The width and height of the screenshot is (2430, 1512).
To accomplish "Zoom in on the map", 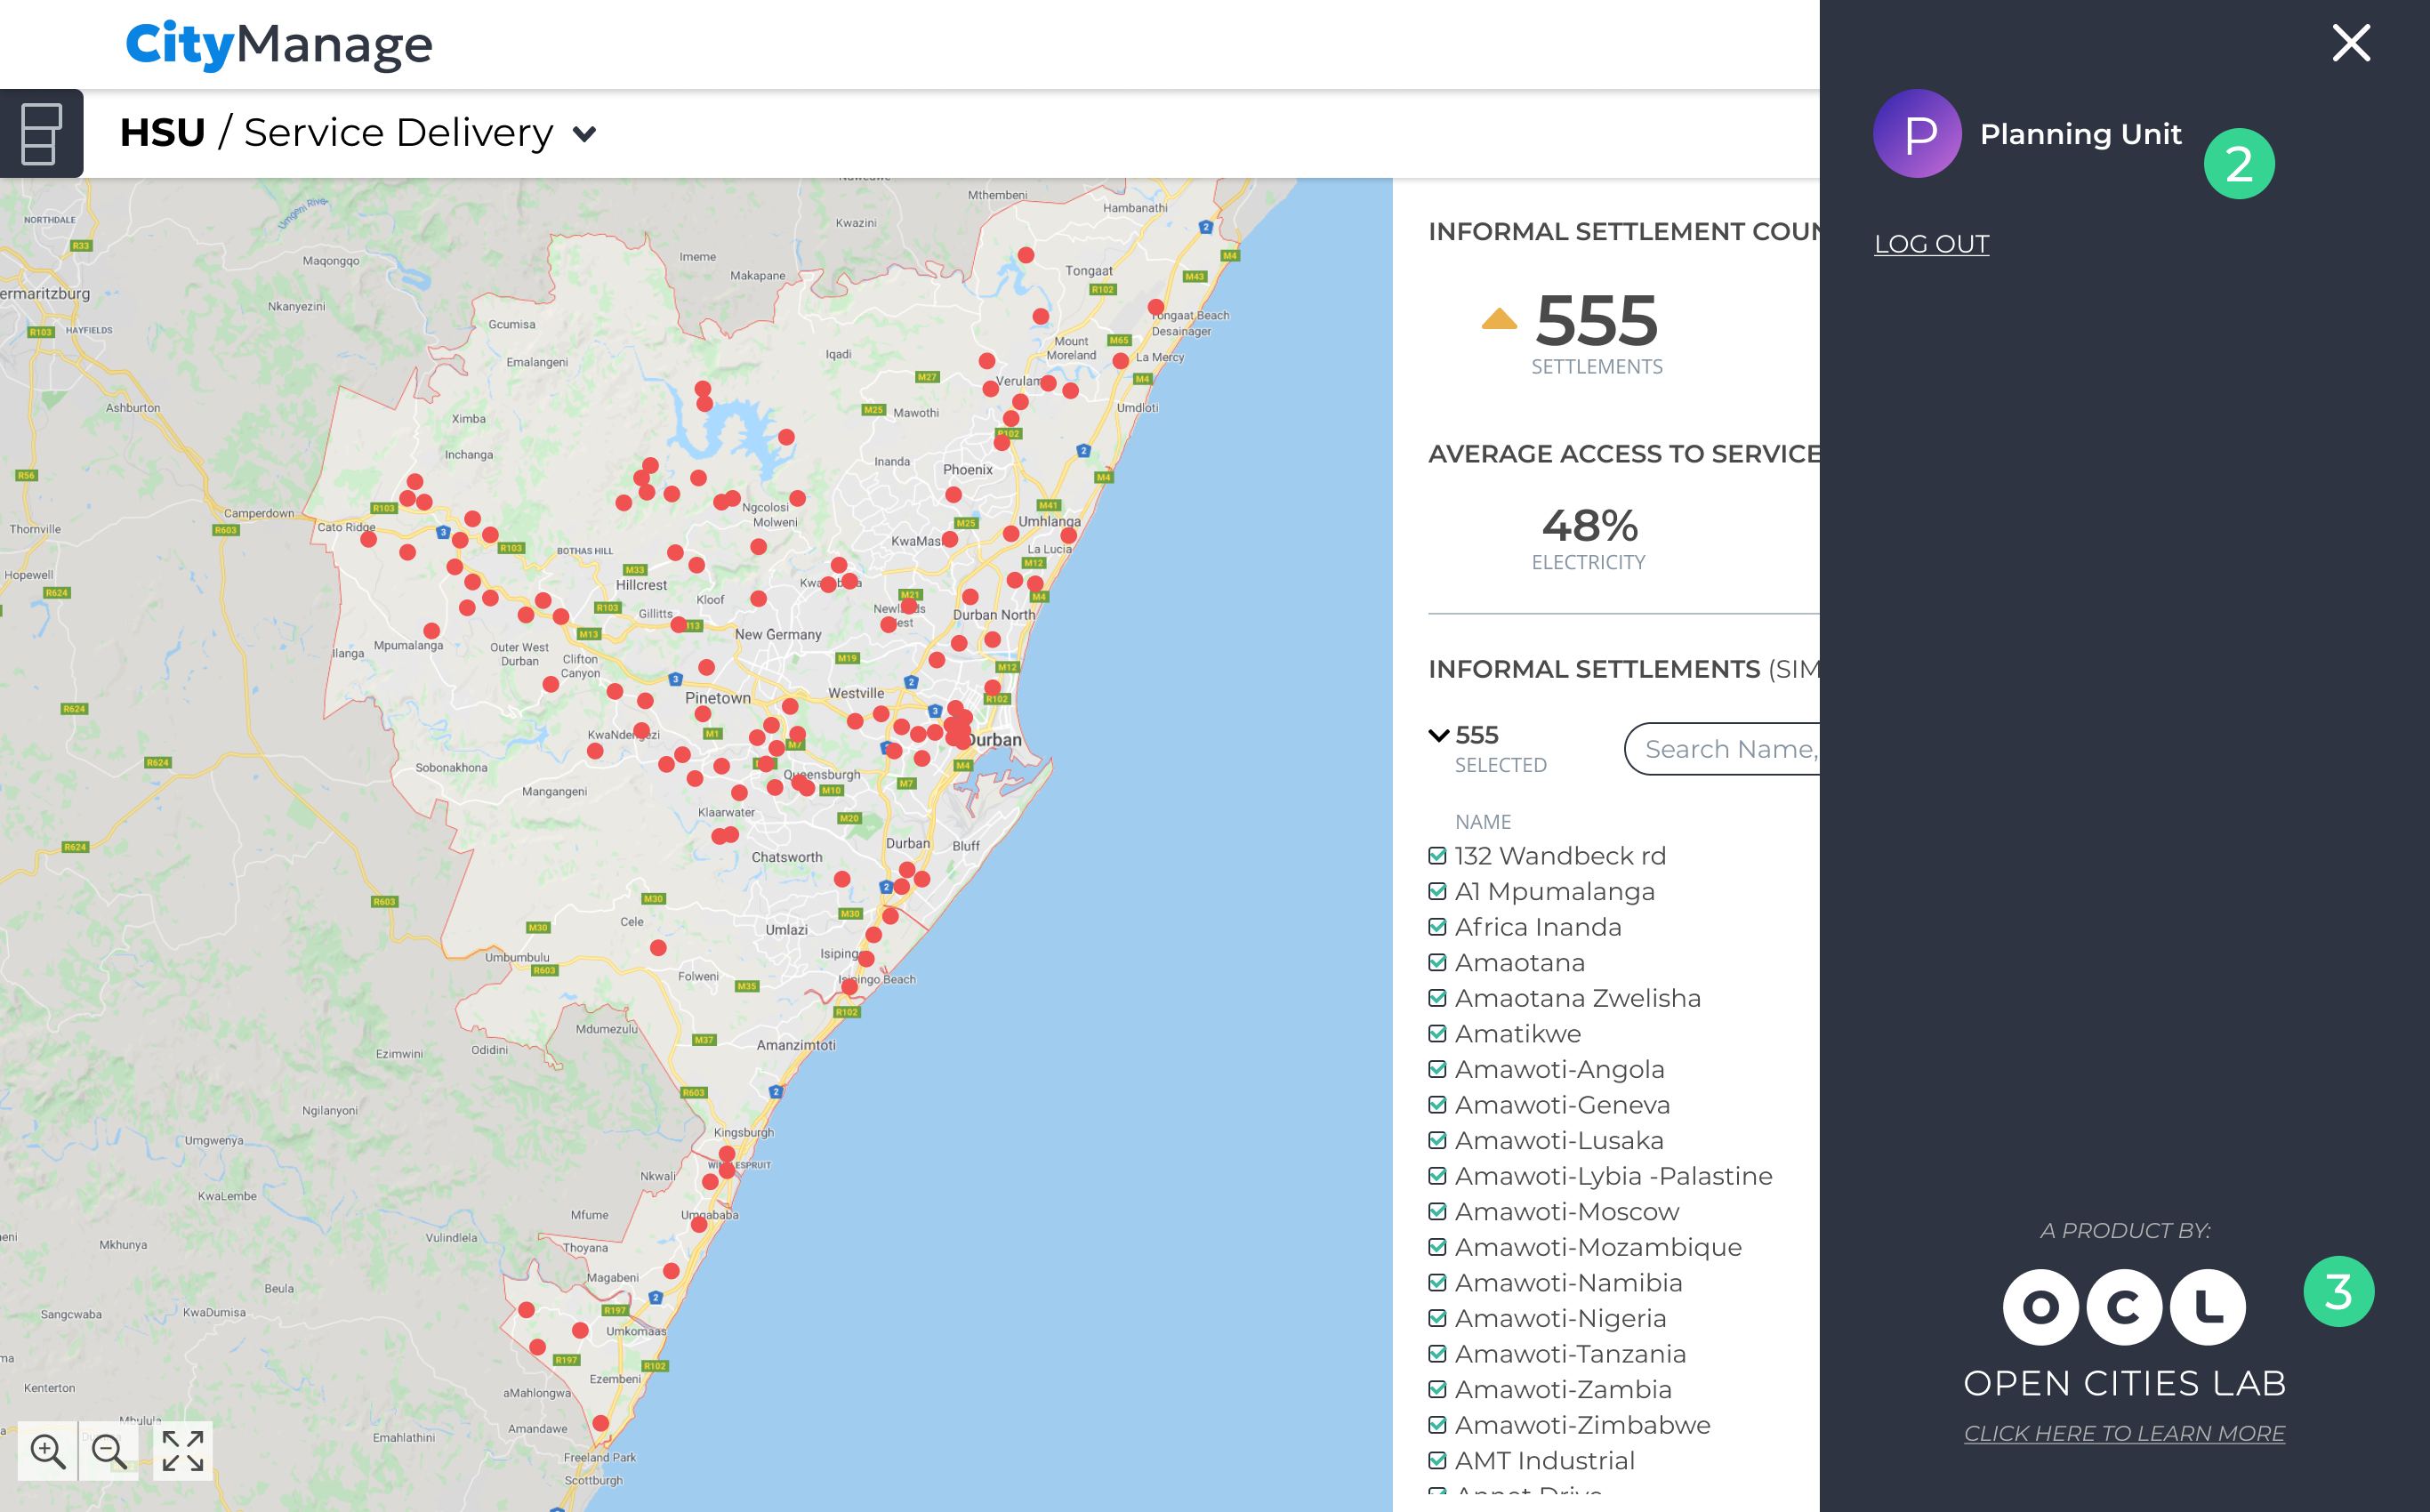I will 47,1450.
